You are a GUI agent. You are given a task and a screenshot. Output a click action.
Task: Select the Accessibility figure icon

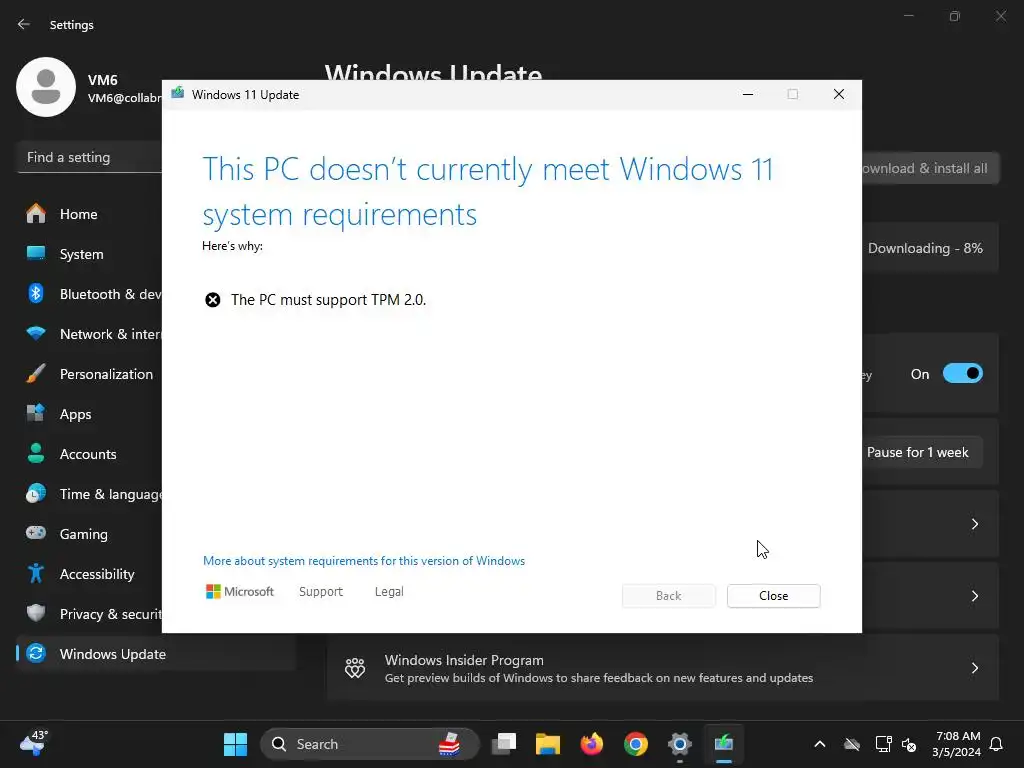coord(36,573)
